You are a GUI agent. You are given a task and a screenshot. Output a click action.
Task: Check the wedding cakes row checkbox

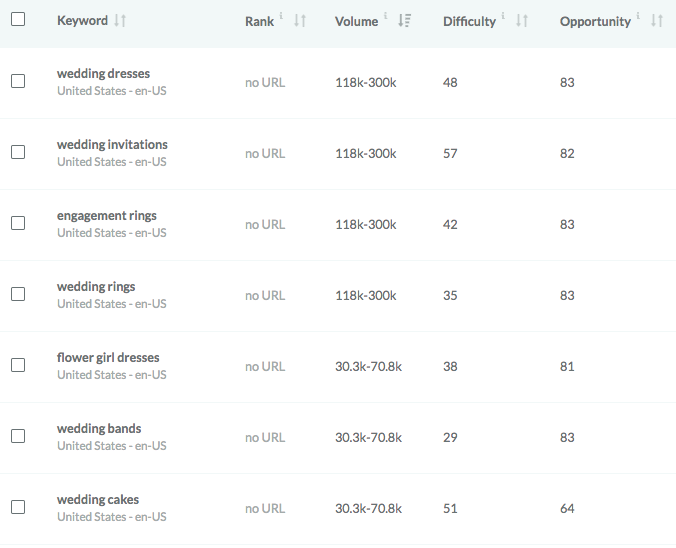pos(18,508)
